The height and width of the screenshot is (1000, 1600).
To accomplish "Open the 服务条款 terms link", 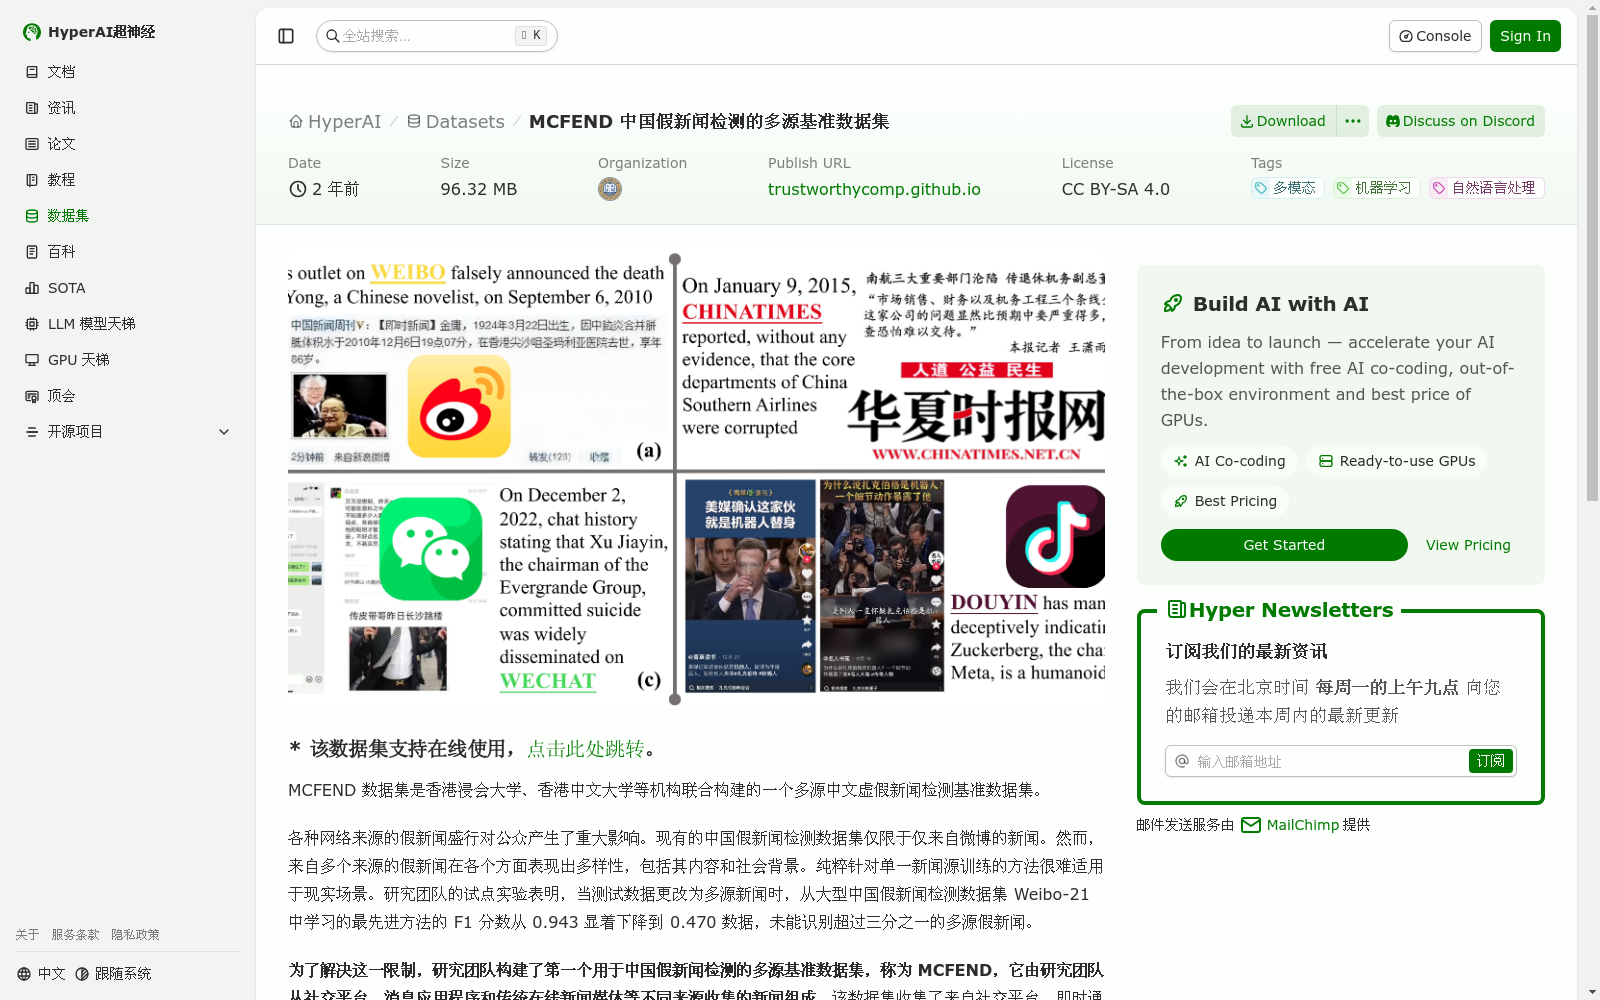I will click(75, 935).
